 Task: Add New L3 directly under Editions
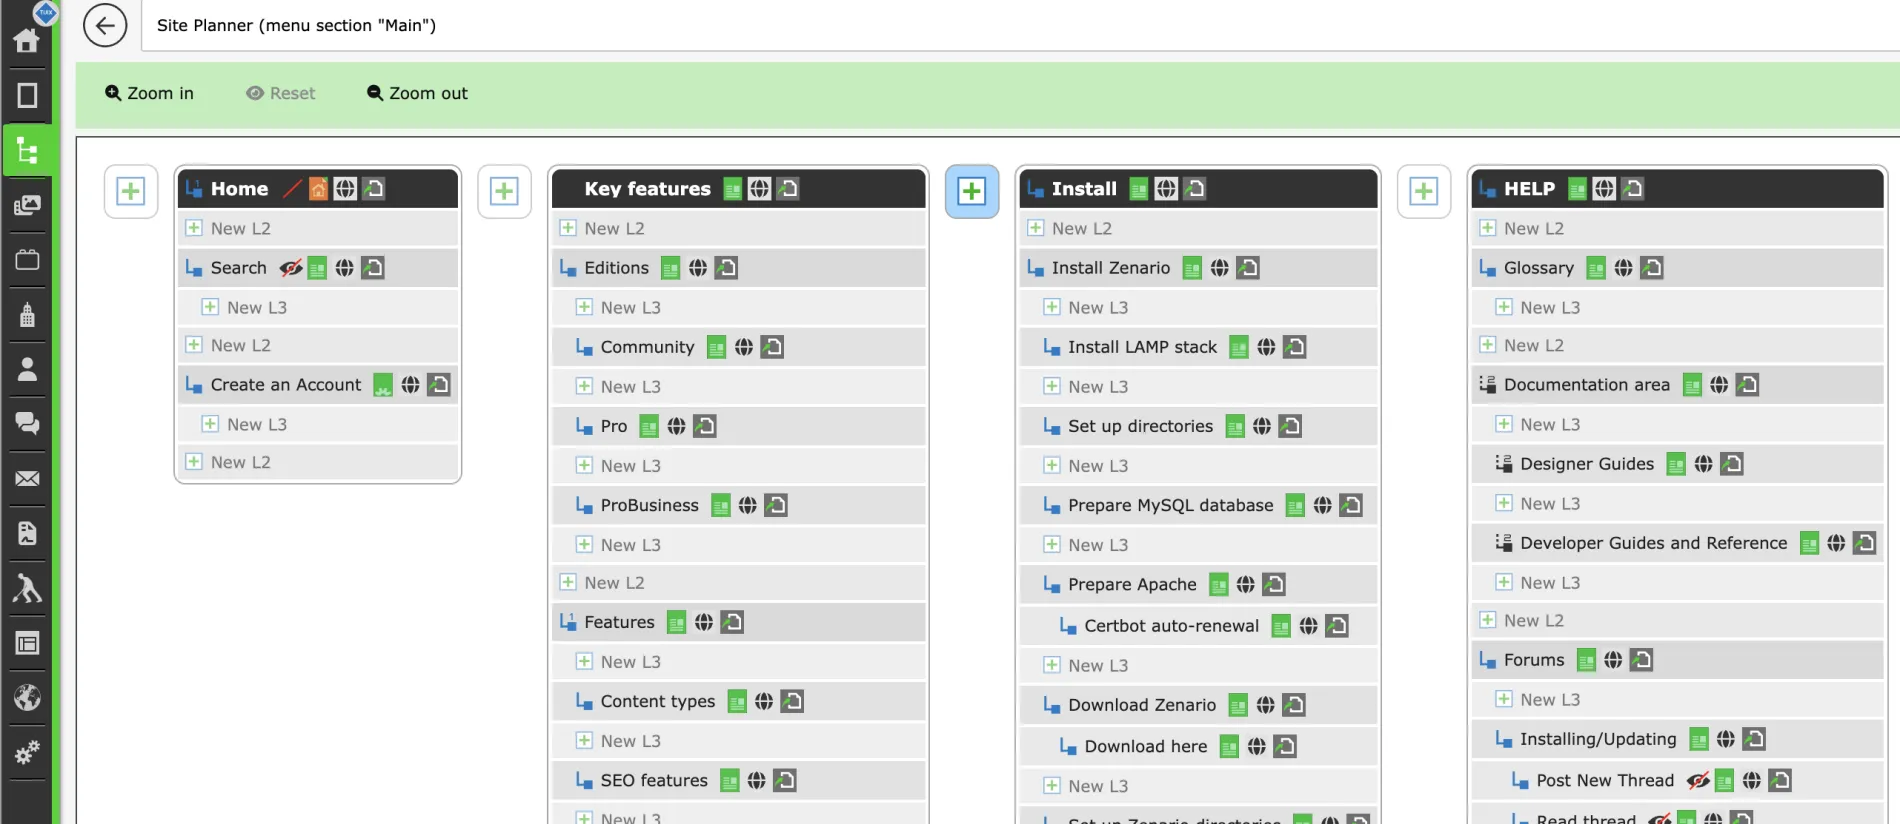(x=738, y=307)
